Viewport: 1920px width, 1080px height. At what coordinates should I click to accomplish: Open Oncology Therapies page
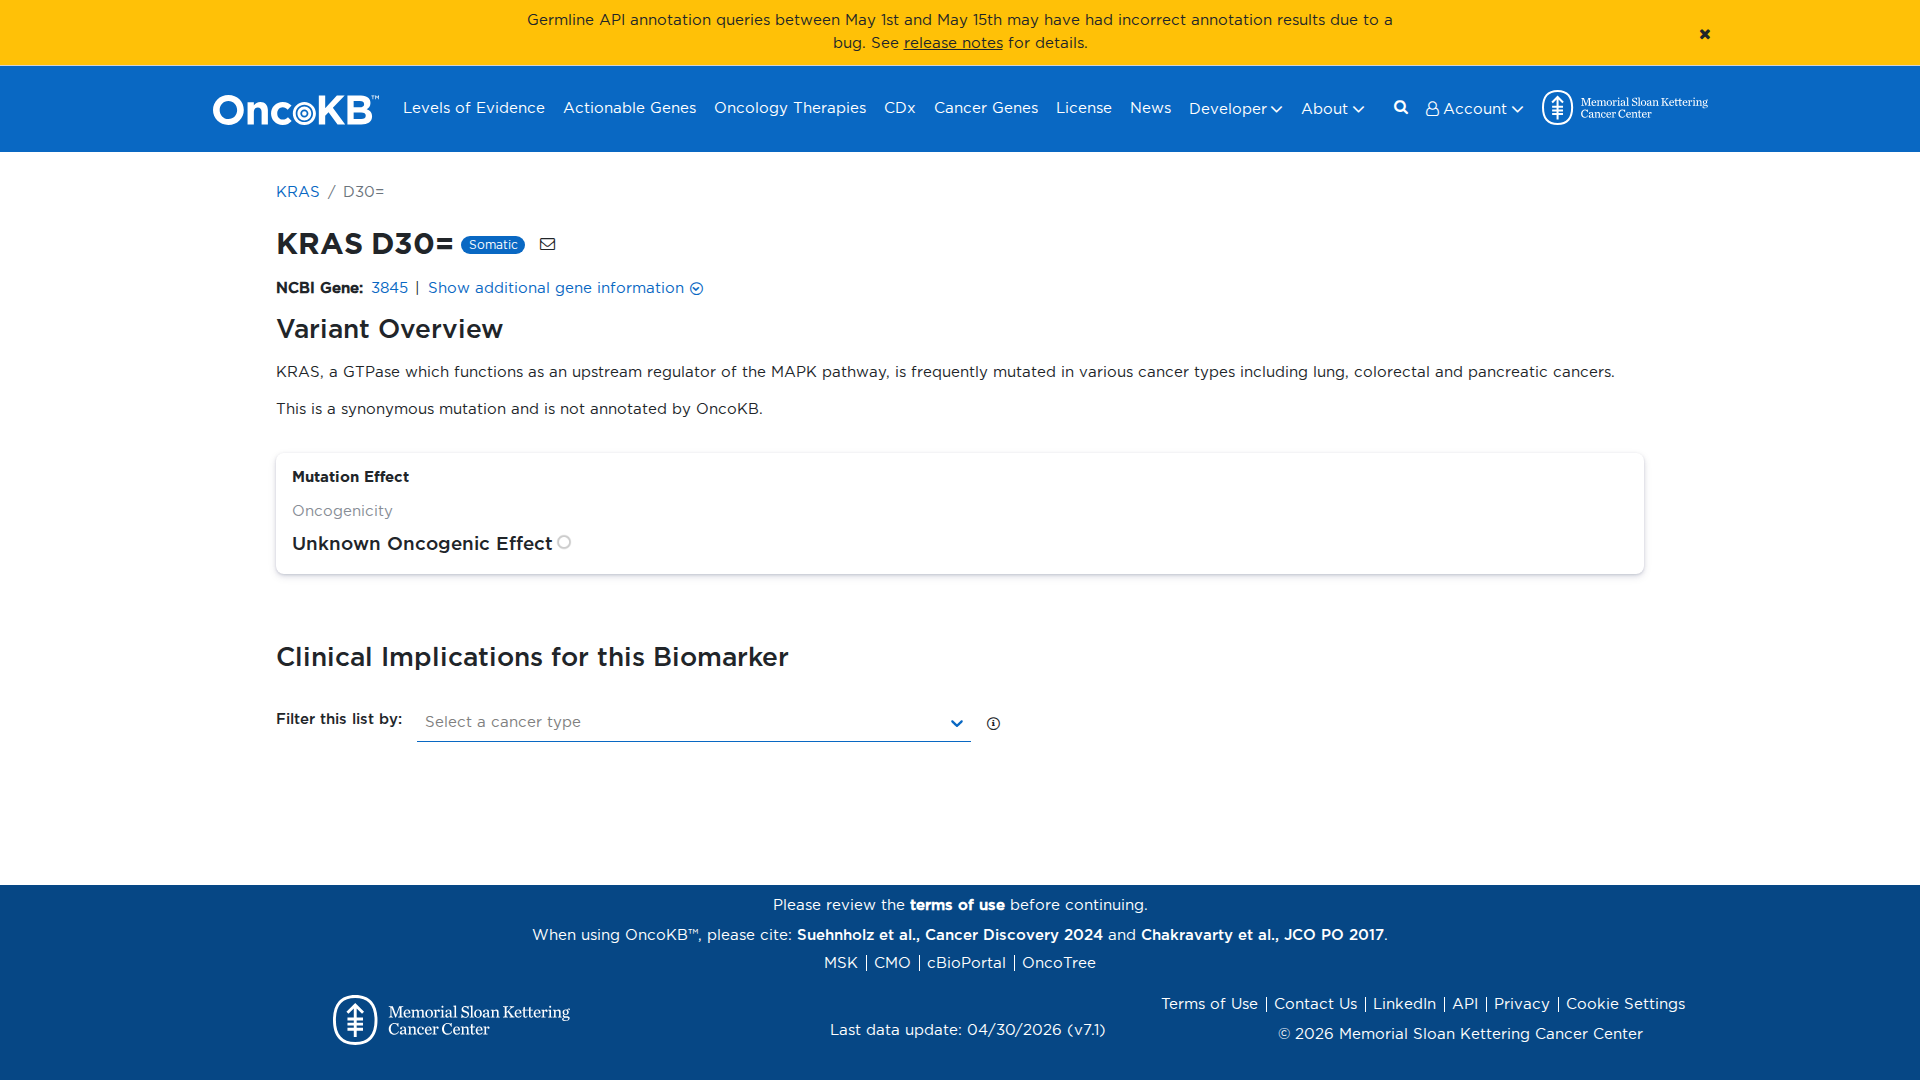coord(790,108)
